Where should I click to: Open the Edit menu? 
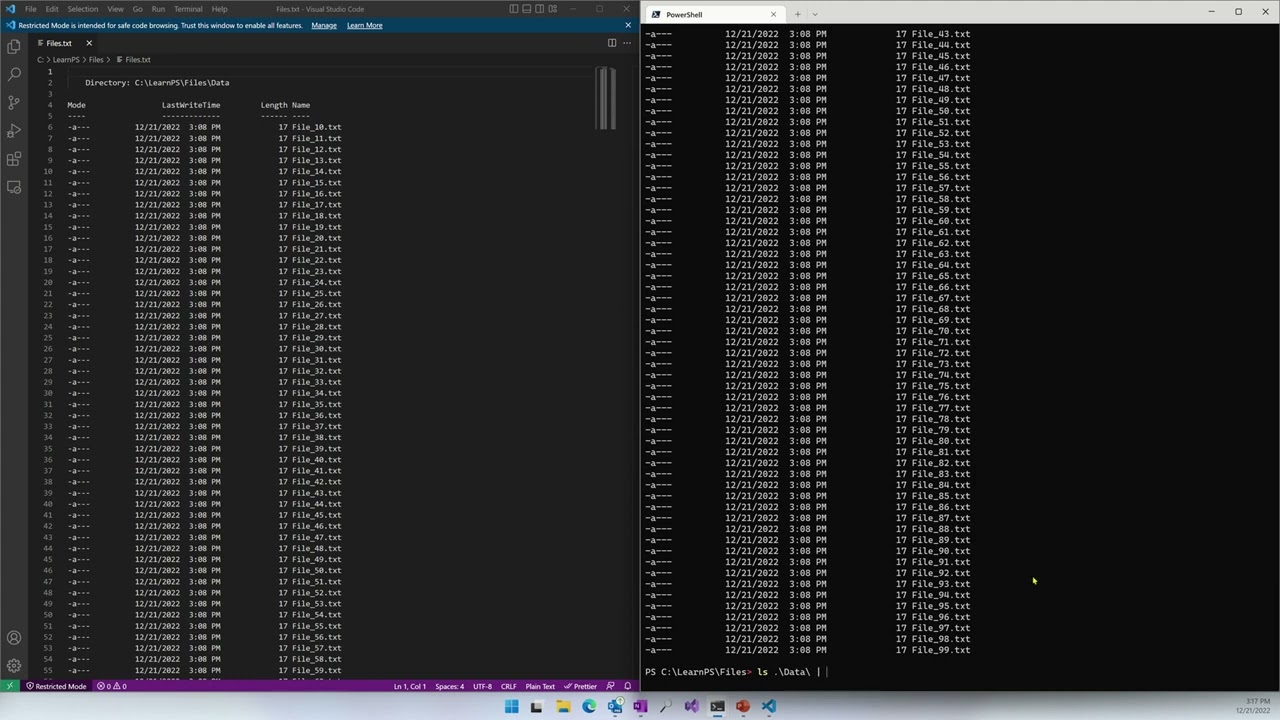pyautogui.click(x=52, y=9)
